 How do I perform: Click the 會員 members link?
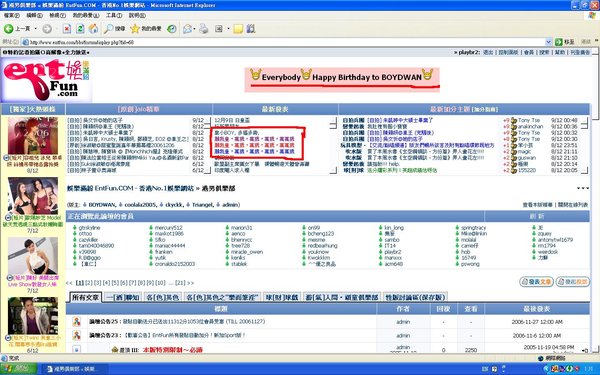pyautogui.click(x=529, y=52)
